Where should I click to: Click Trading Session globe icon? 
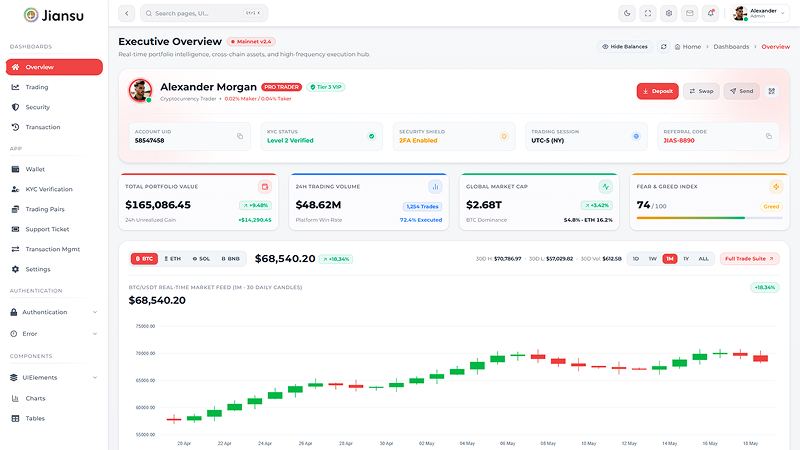point(636,136)
